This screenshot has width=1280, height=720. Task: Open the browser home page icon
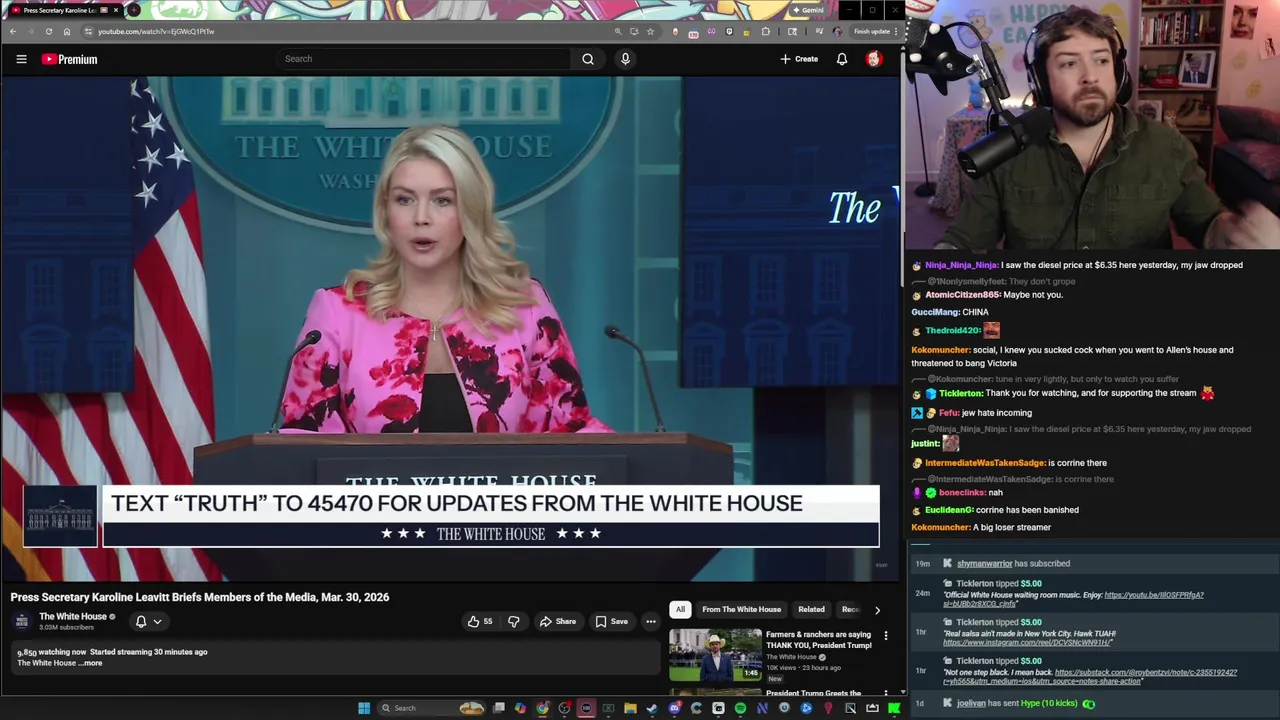pyautogui.click(x=67, y=31)
